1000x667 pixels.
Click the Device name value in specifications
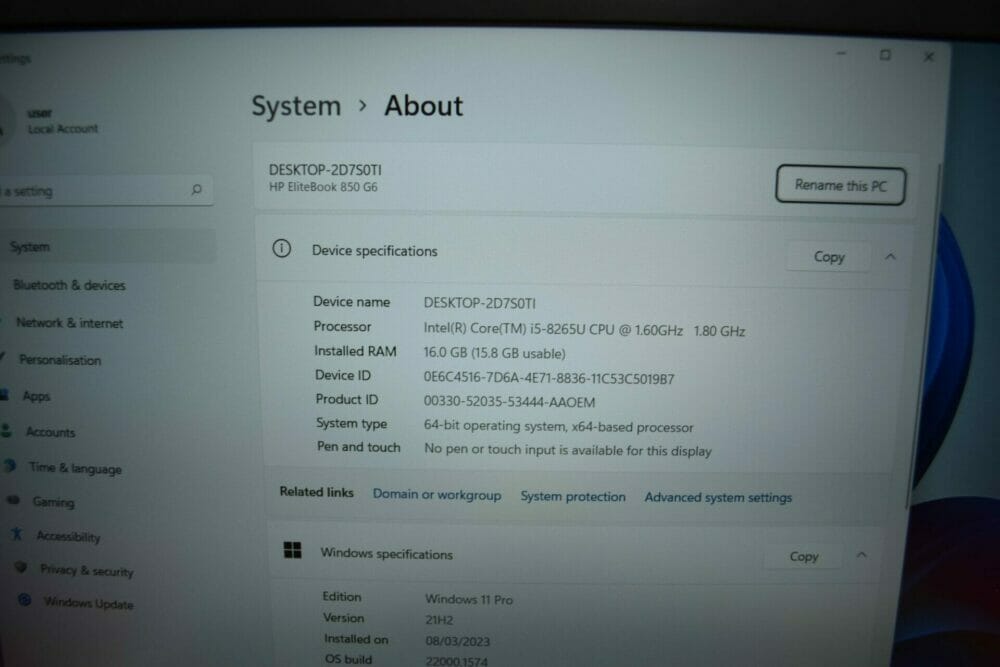pos(480,303)
